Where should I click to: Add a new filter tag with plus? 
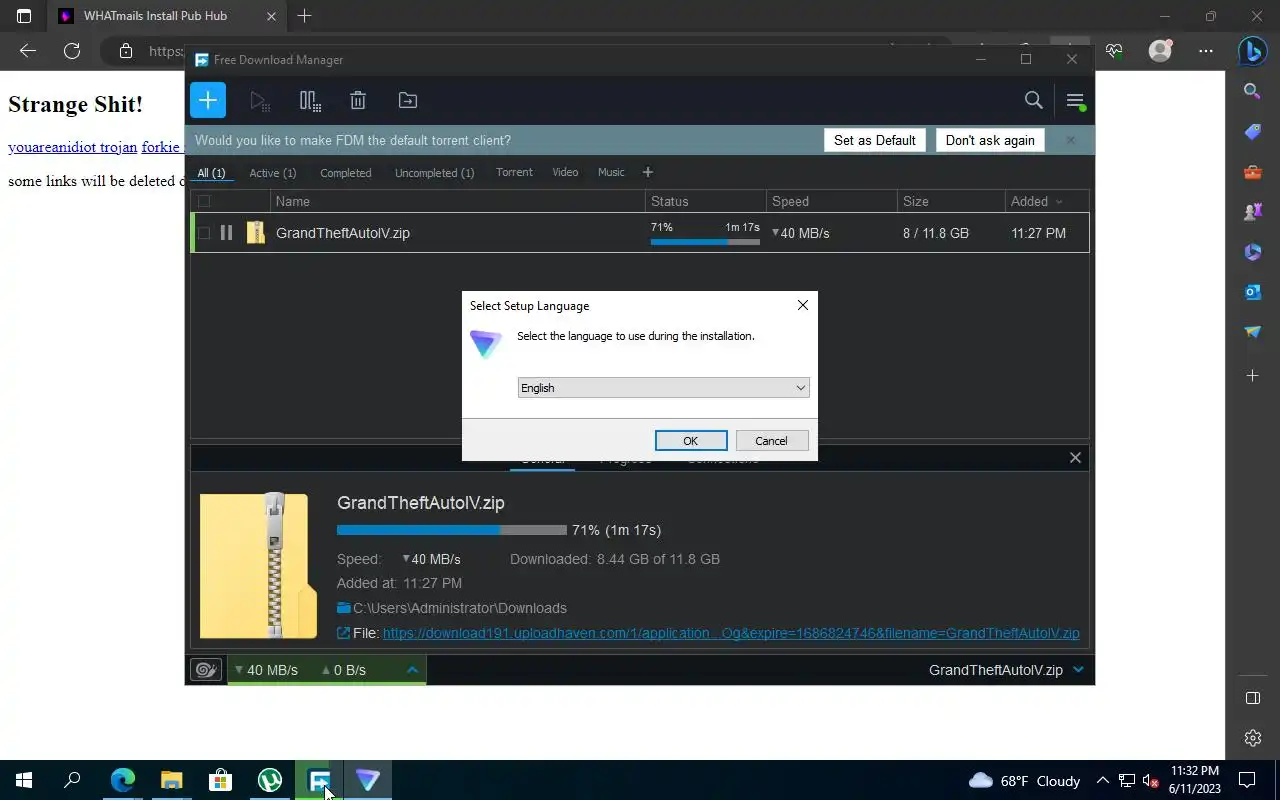[648, 172]
